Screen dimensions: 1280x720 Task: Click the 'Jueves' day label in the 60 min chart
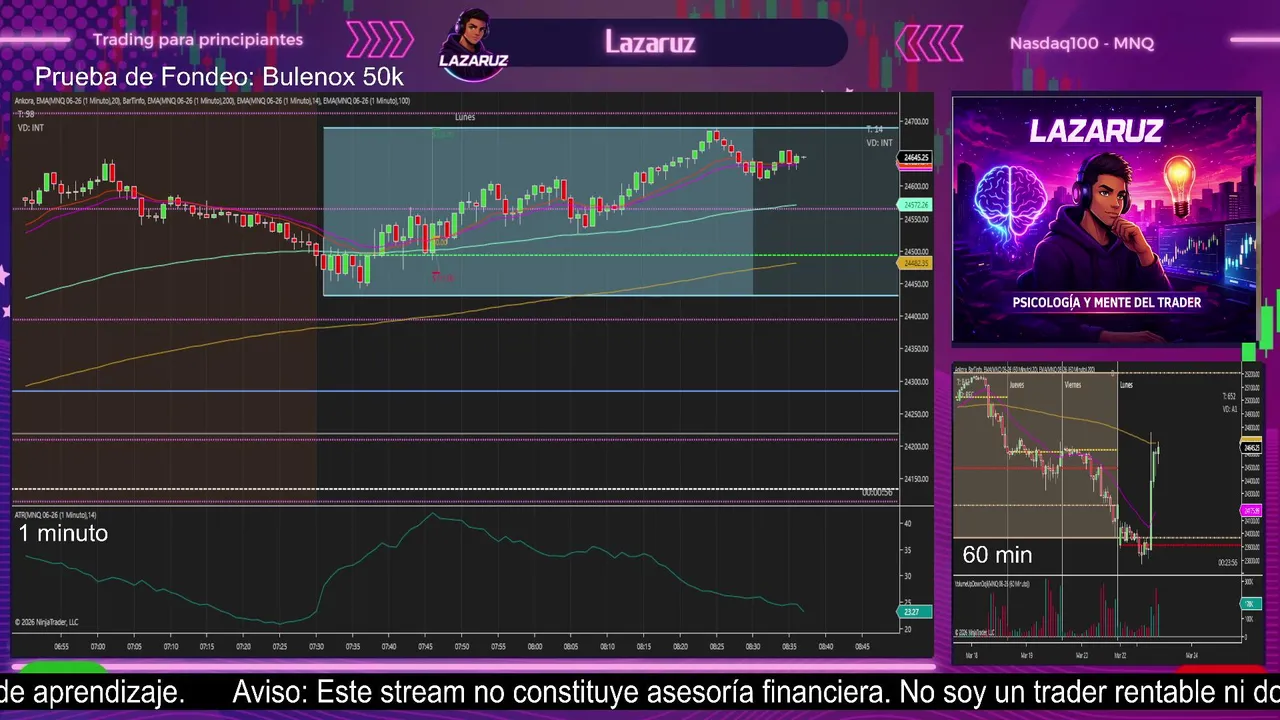[1016, 385]
